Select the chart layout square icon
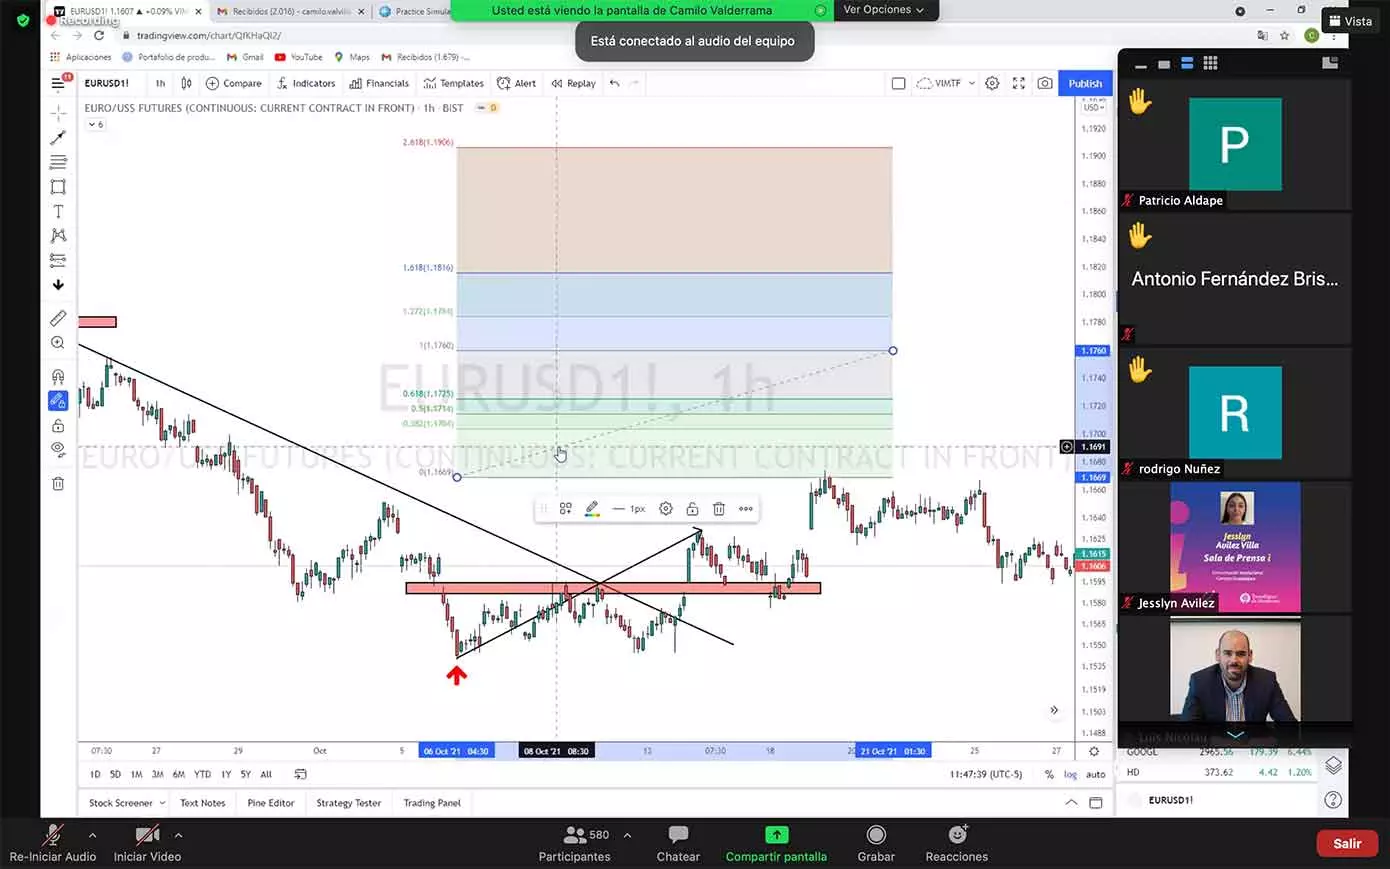The height and width of the screenshot is (869, 1390). [898, 83]
